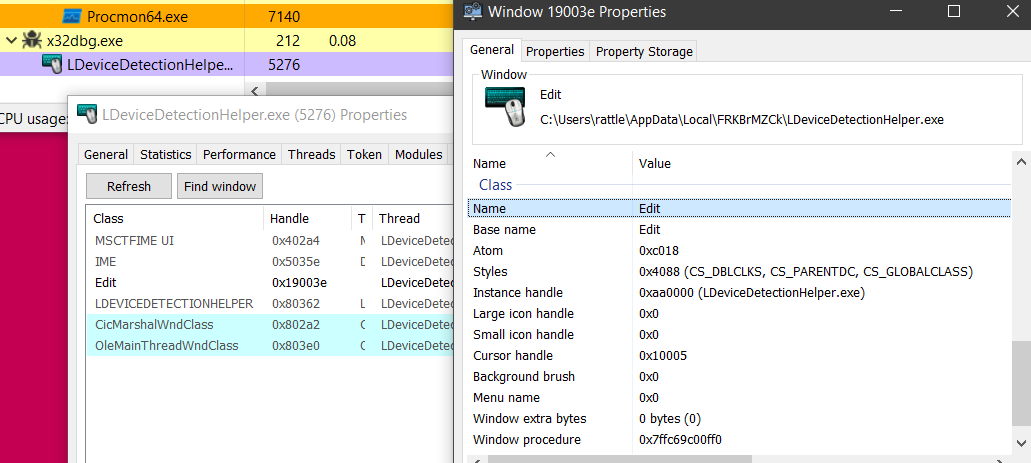1031x463 pixels.
Task: Open the Modules tab
Action: pyautogui.click(x=418, y=154)
